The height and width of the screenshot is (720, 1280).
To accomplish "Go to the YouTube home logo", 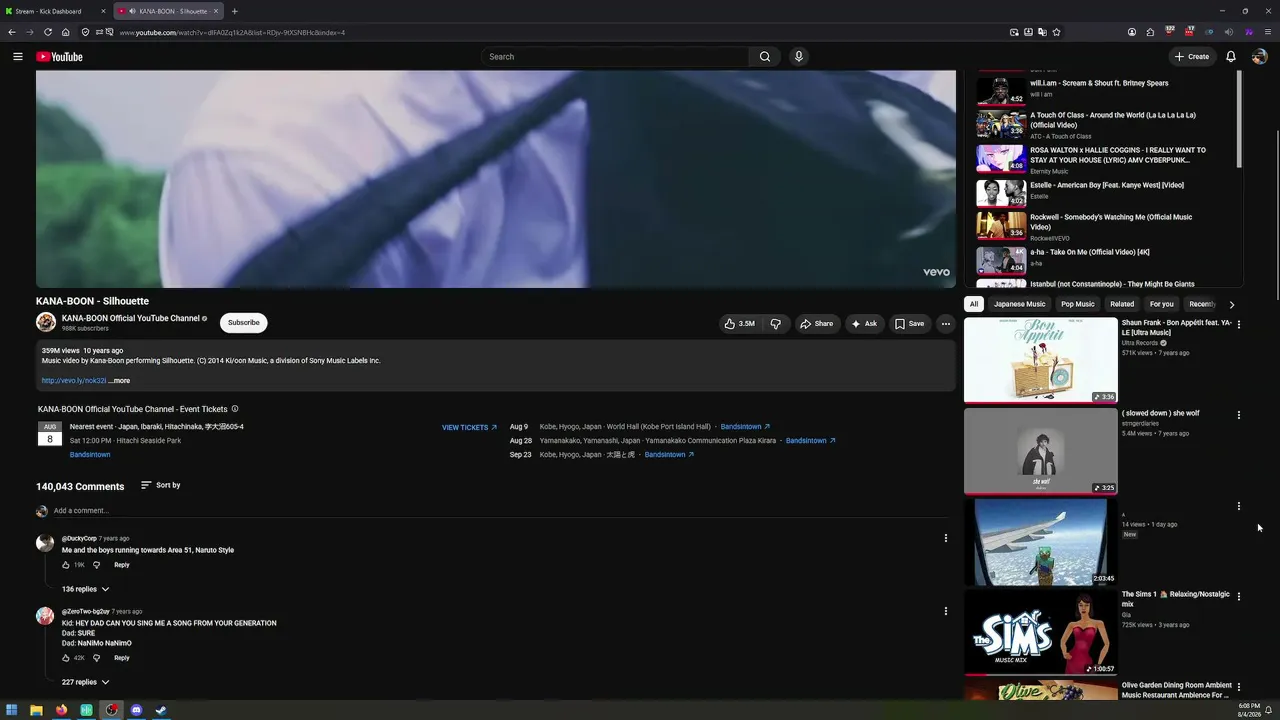I will (60, 57).
